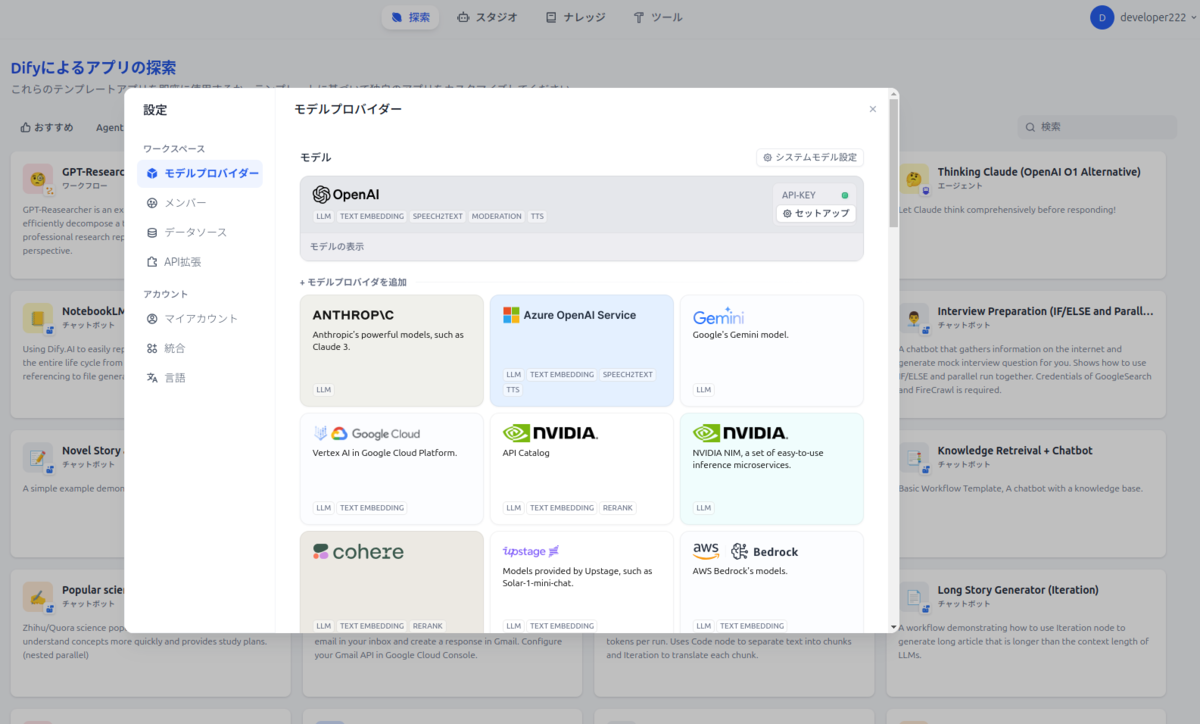Click the MODERATION tag on OpenAI card
This screenshot has width=1200, height=724.
(497, 216)
